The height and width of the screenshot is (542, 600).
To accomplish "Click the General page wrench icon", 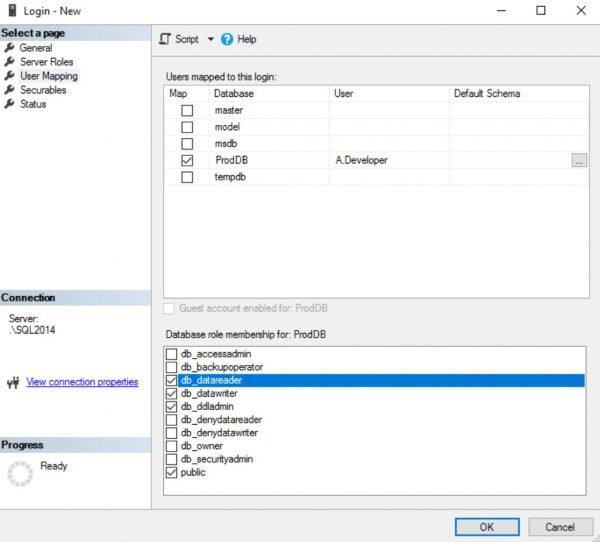I will click(10, 48).
